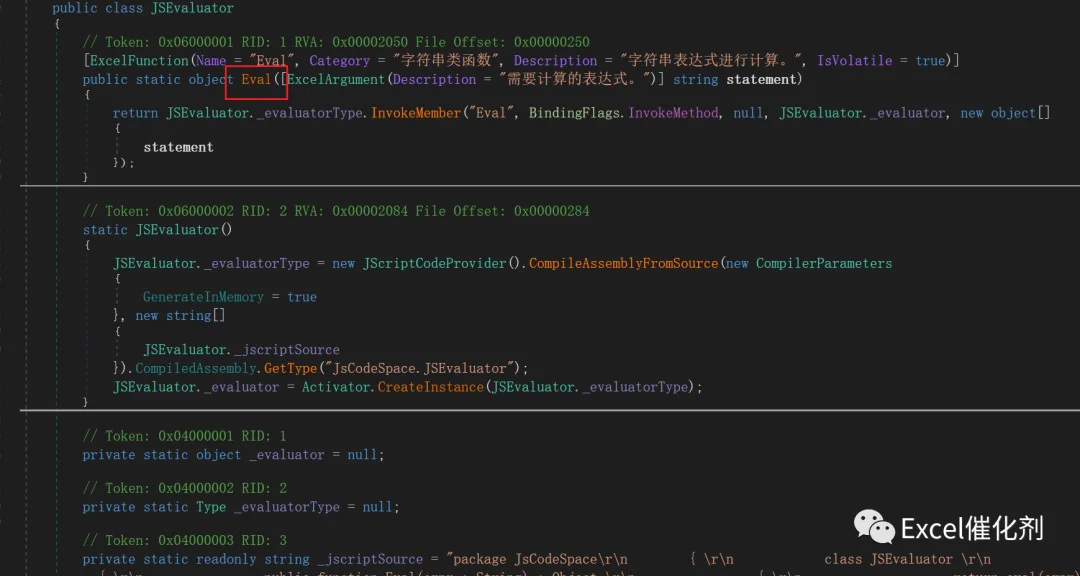Click _evaluator in the private static object declaration
Screen dimensions: 1080x576
click(x=287, y=455)
